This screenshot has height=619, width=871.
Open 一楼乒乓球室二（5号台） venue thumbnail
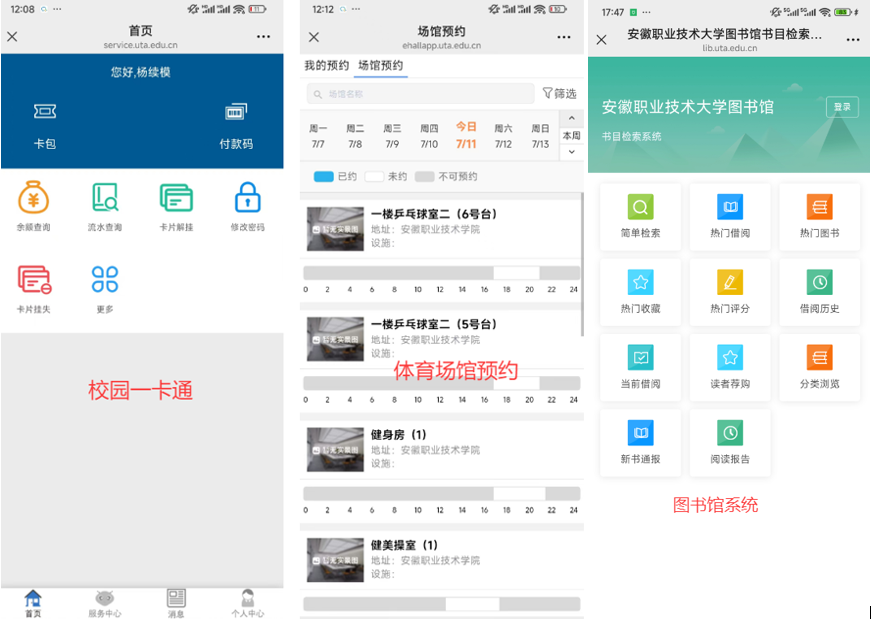(336, 339)
